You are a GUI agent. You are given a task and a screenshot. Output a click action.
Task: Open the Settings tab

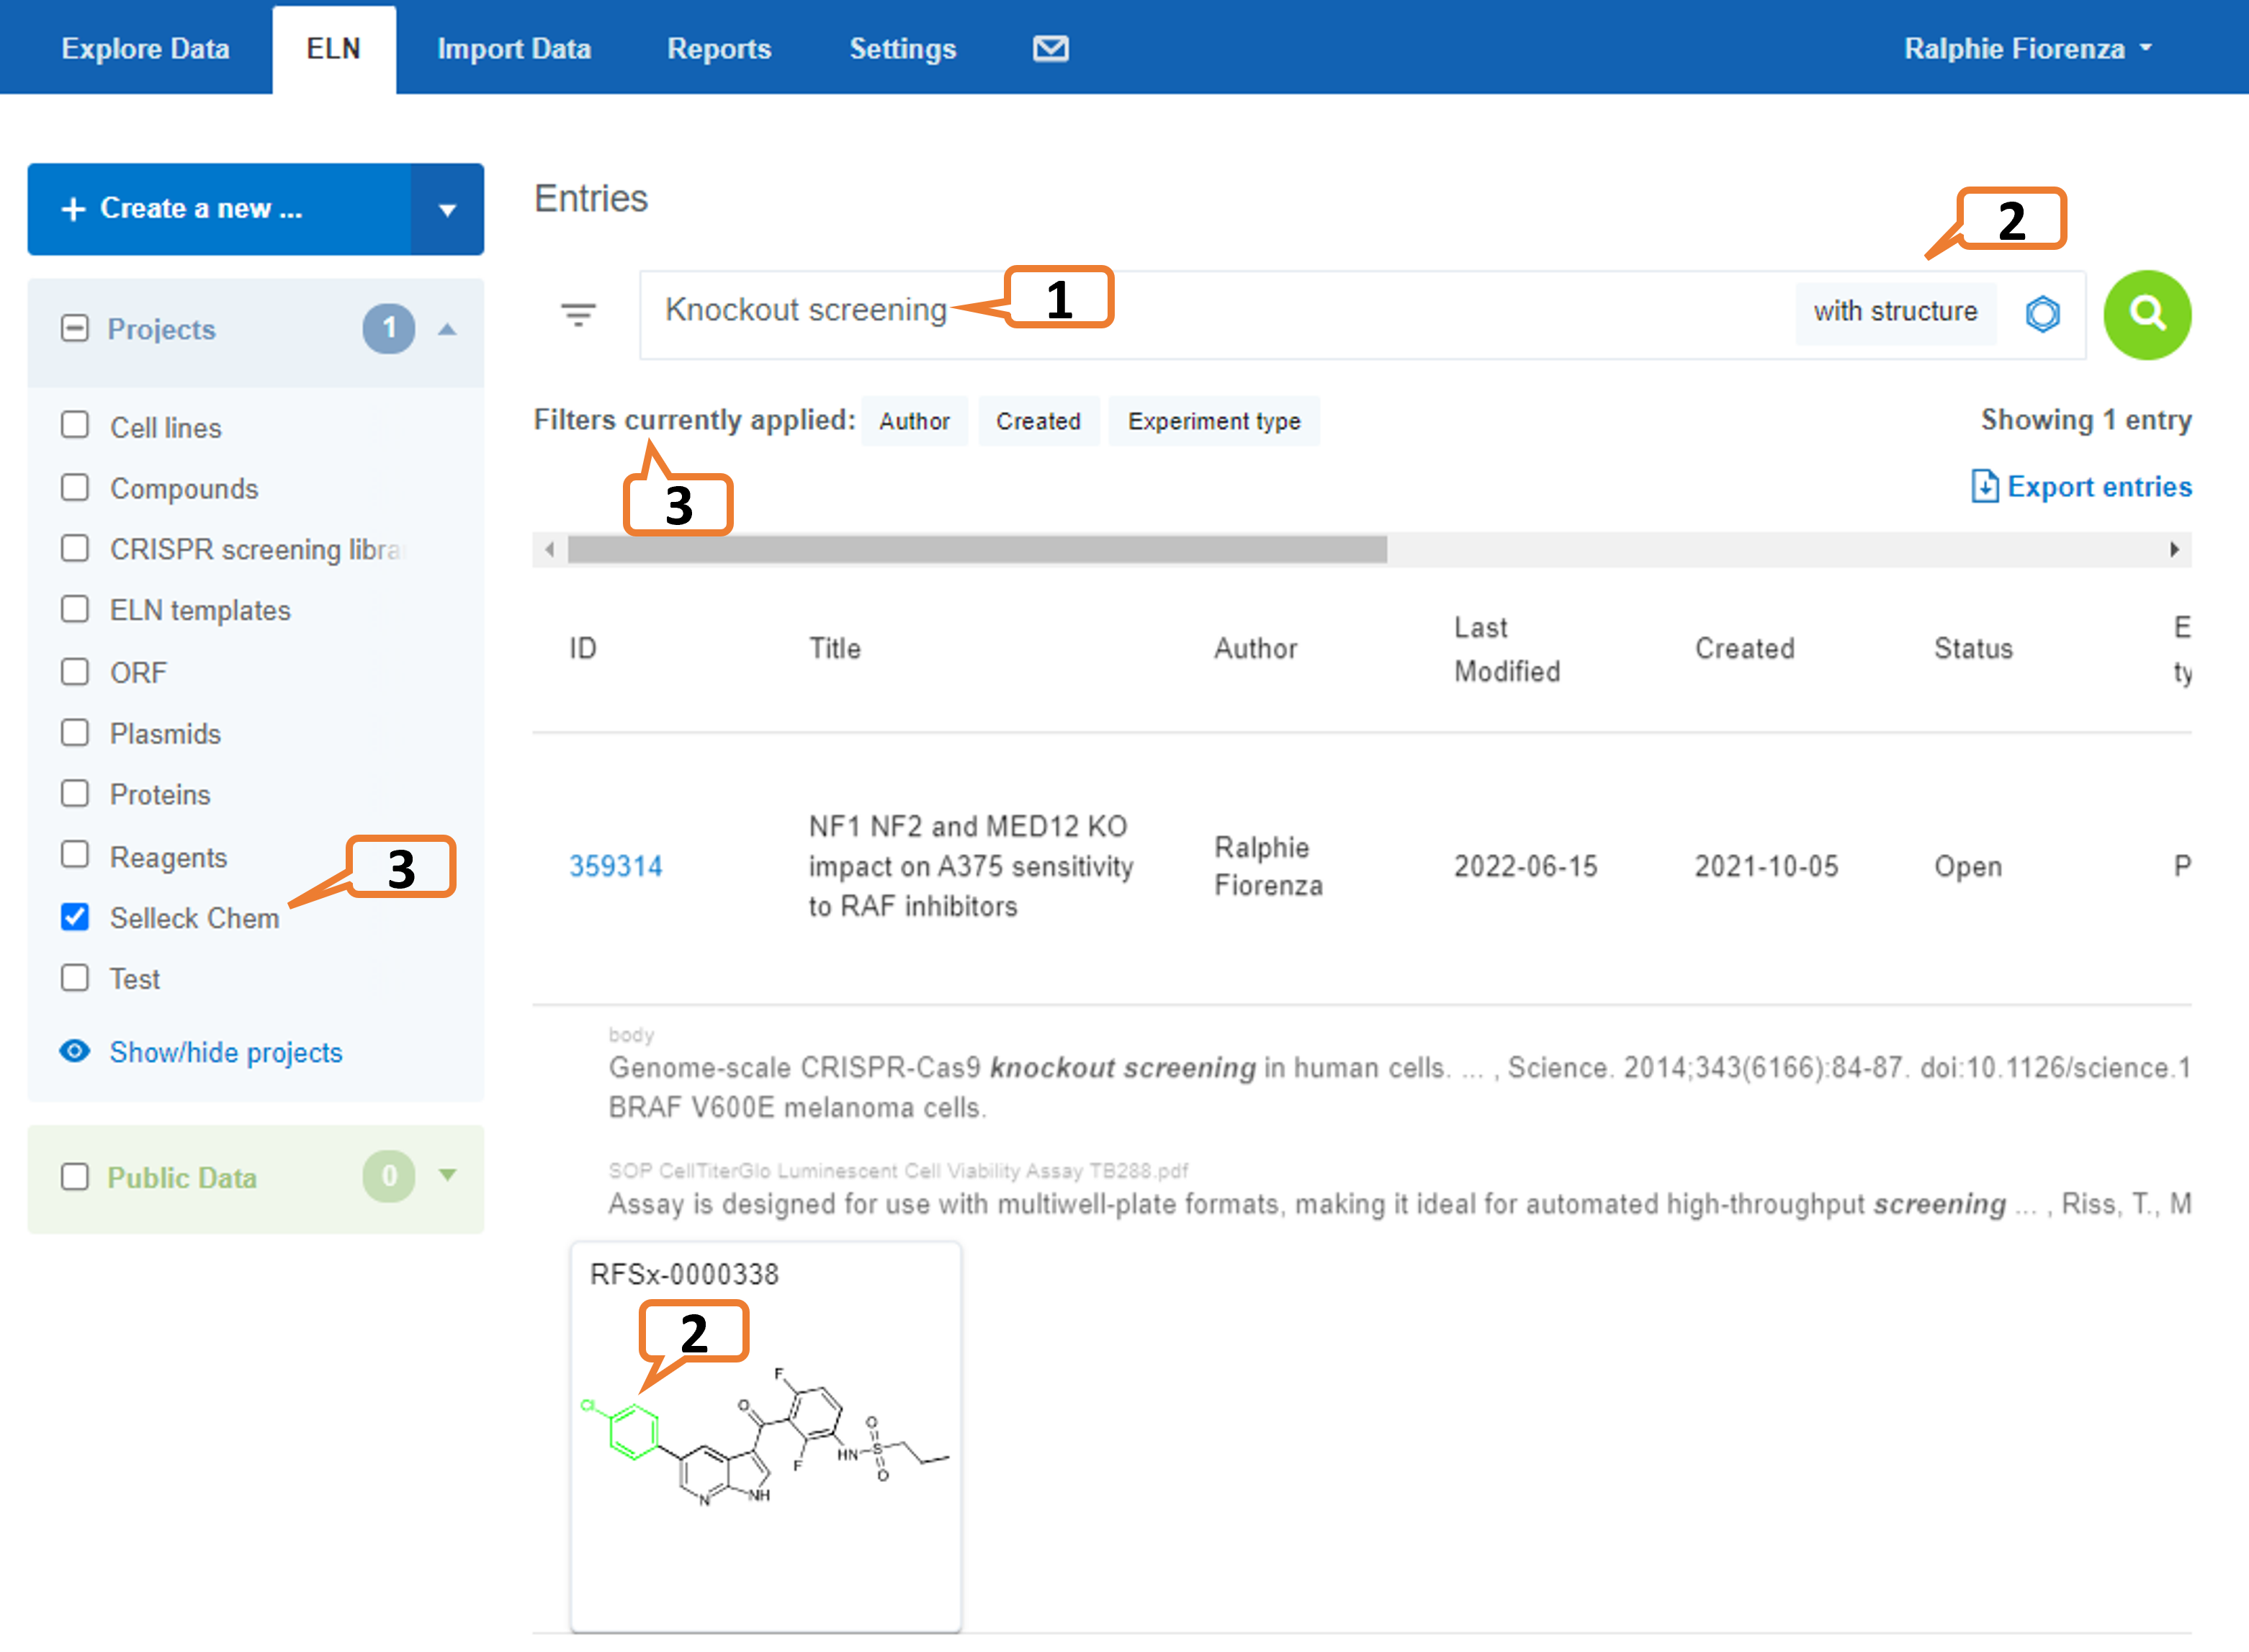click(902, 48)
